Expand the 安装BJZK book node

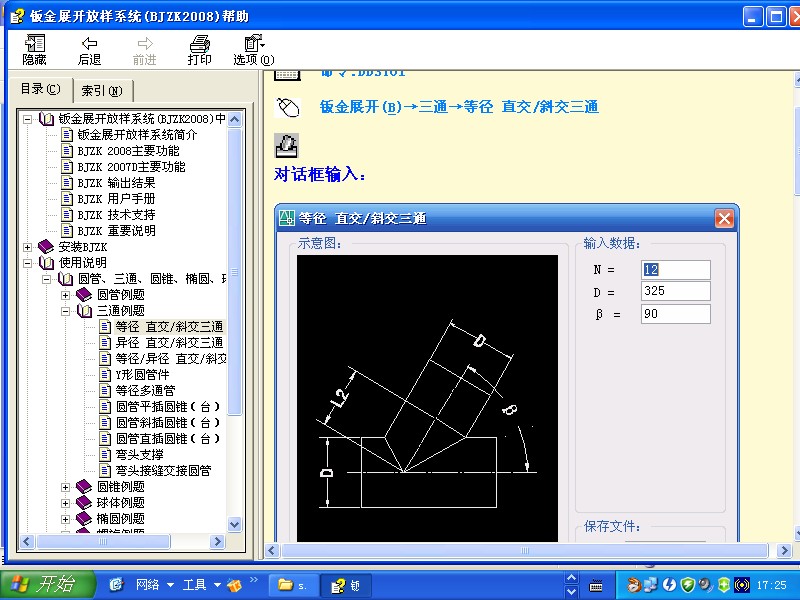pos(28,247)
